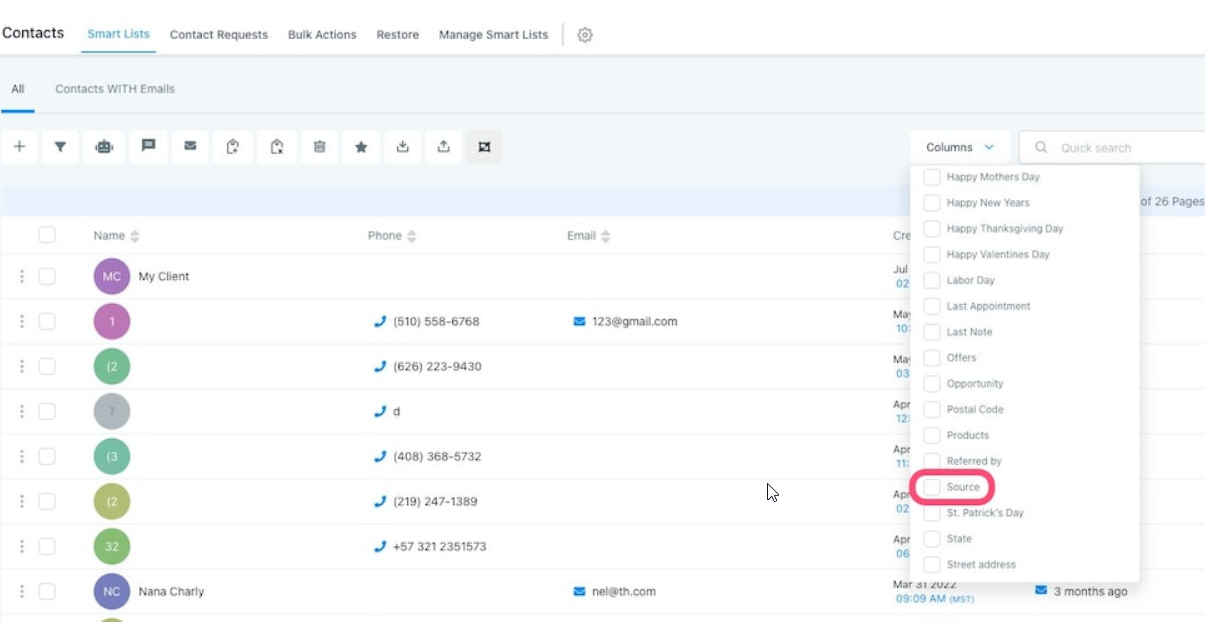Image resolution: width=1205 pixels, height=622 pixels.
Task: Select the My Client row checkbox
Action: coord(47,276)
